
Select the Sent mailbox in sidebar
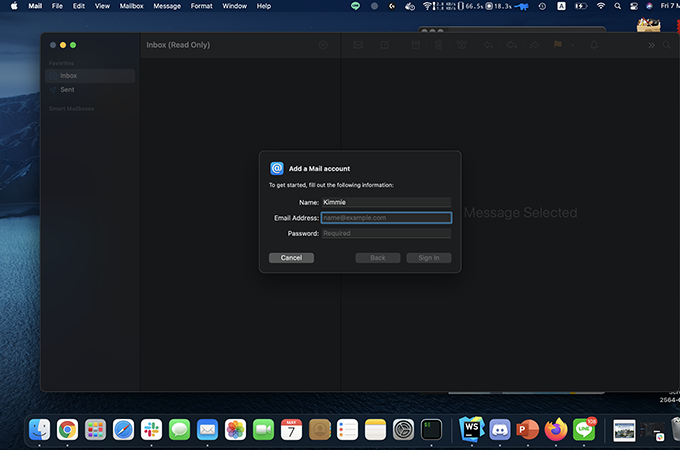[90, 89]
